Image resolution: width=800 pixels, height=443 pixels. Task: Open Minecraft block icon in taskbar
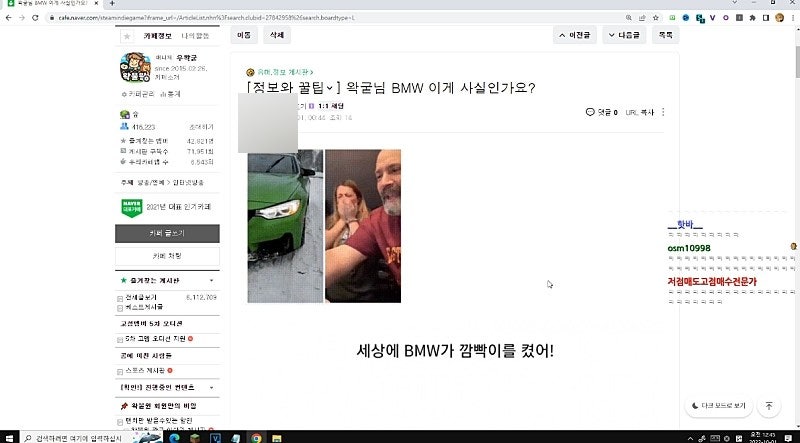pos(194,438)
